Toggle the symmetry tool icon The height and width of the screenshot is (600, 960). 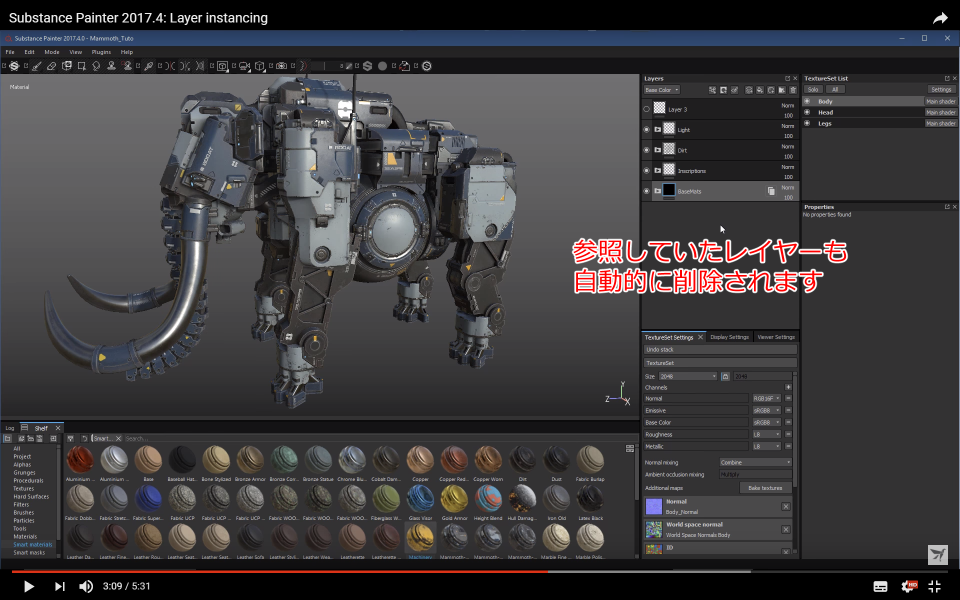(170, 66)
